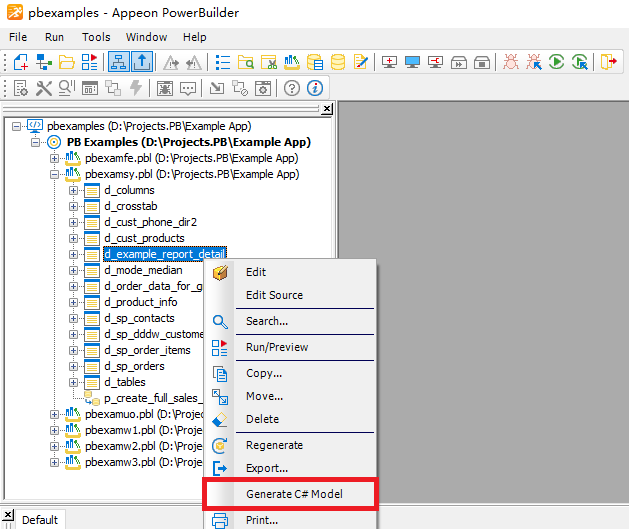Select Regenerate in the context menu

[x=274, y=445]
